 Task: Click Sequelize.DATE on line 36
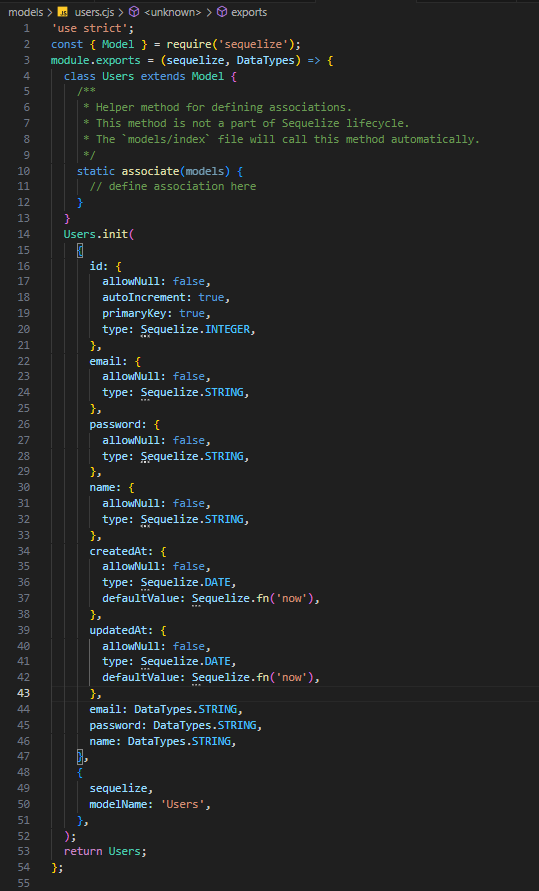click(186, 582)
